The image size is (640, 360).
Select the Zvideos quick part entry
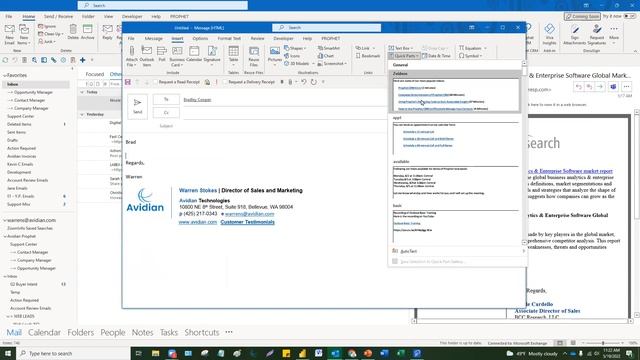[456, 91]
